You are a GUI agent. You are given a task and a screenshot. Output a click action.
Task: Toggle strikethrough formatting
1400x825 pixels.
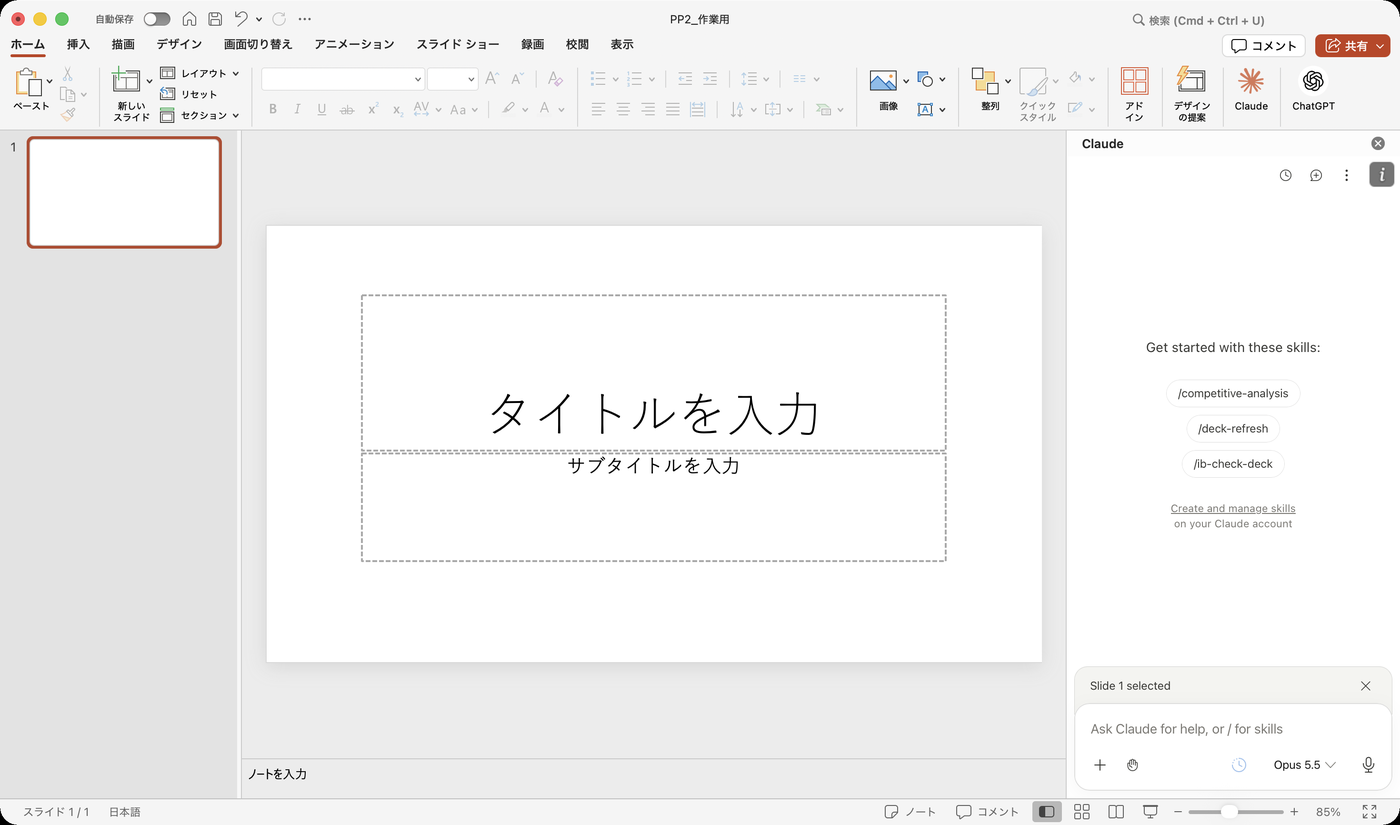click(347, 109)
